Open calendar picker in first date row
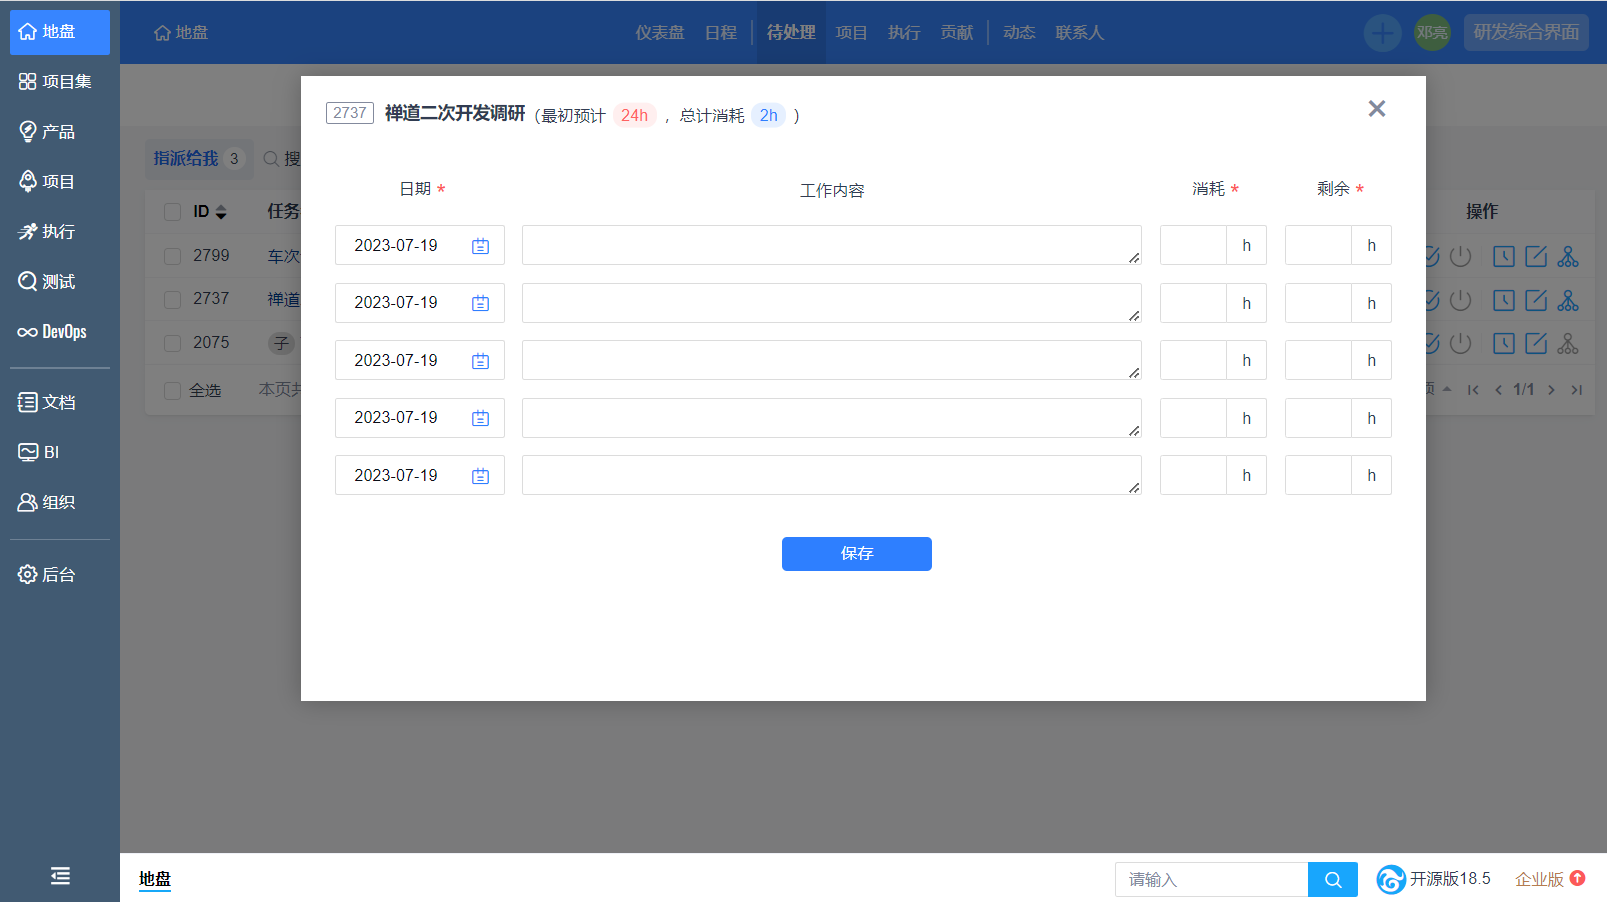Image resolution: width=1607 pixels, height=902 pixels. tap(480, 246)
